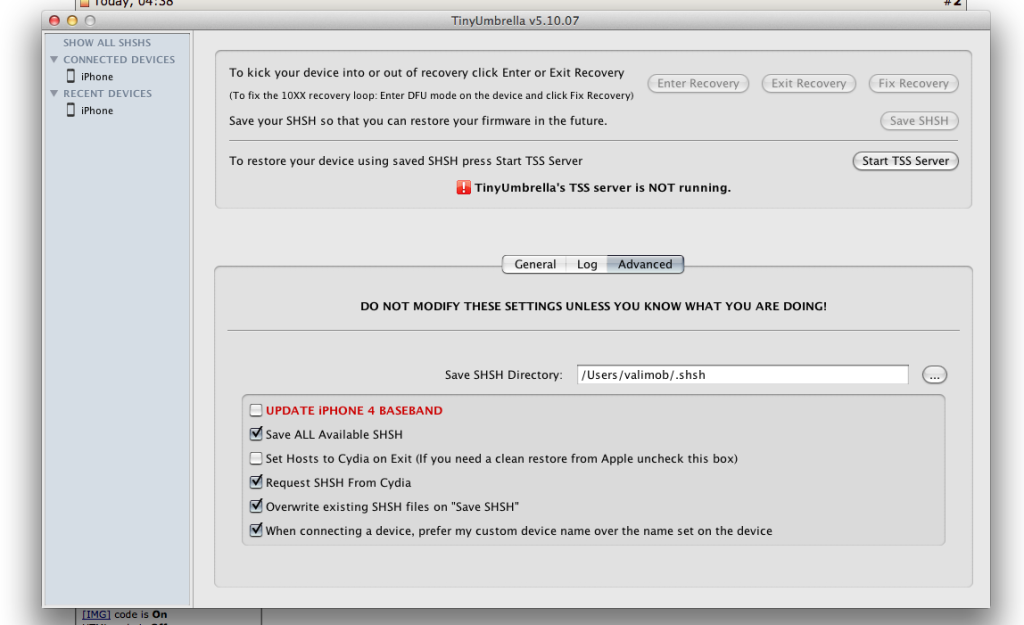Toggle prefer custom device name checkbox

tap(256, 530)
